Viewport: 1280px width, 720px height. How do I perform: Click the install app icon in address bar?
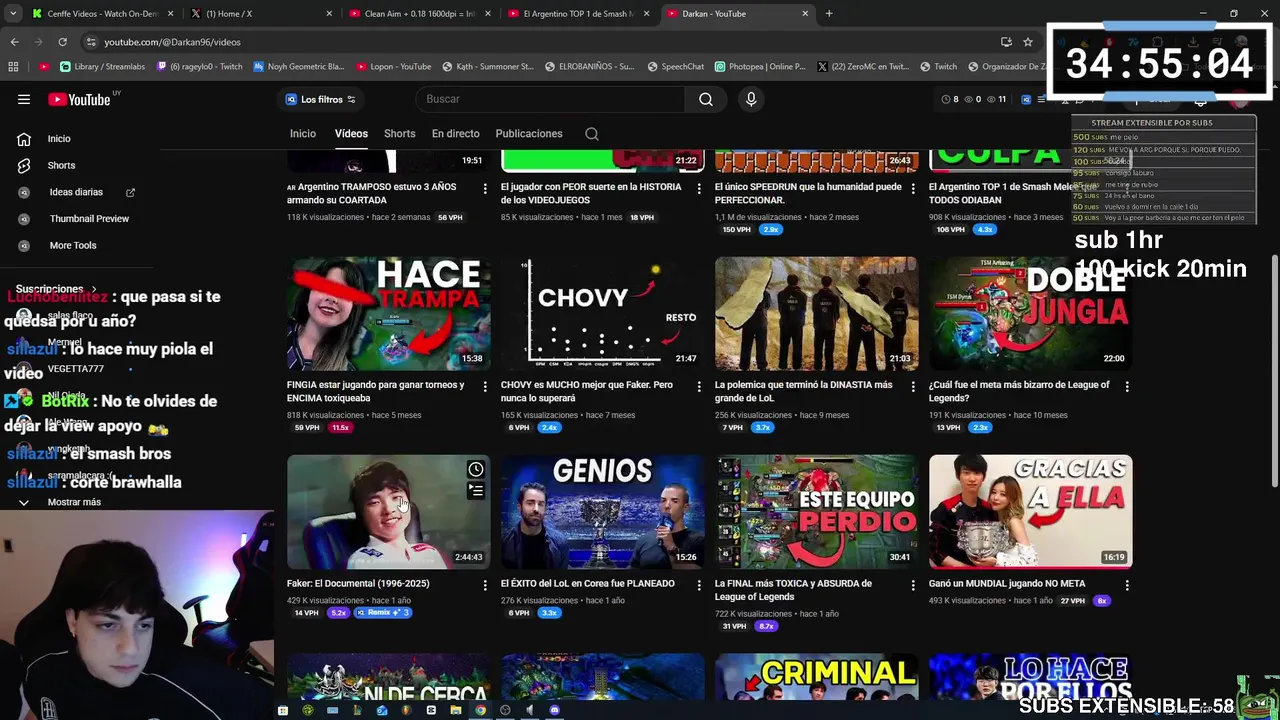tap(1006, 42)
